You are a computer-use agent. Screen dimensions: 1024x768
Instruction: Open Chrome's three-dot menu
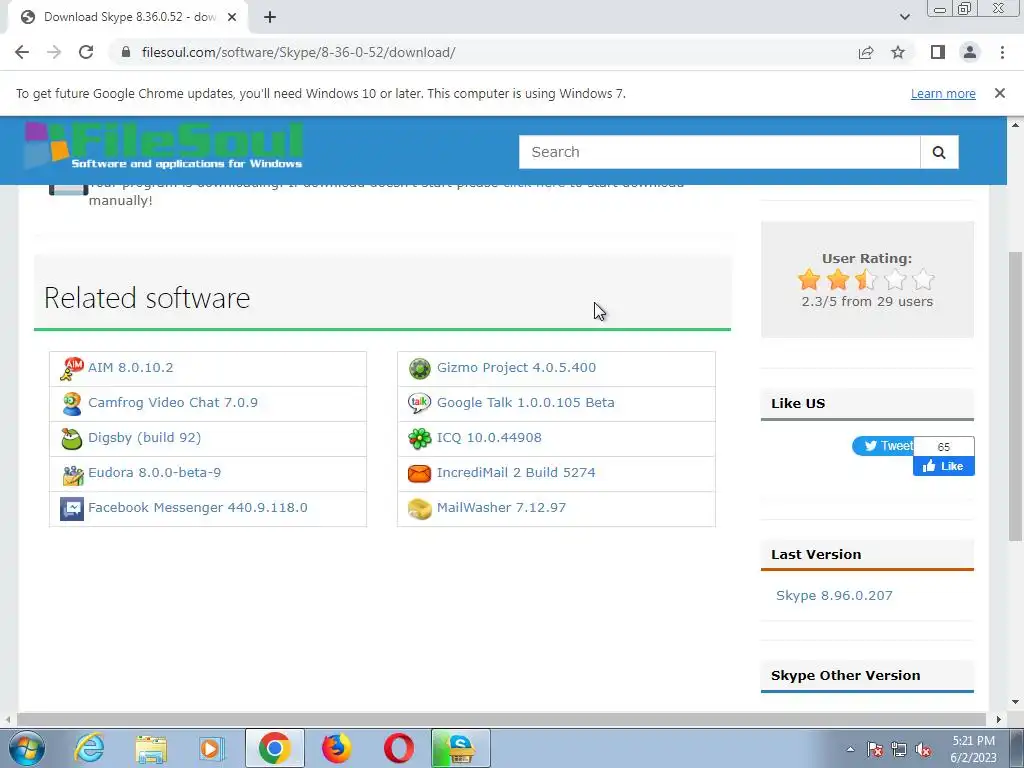1002,52
